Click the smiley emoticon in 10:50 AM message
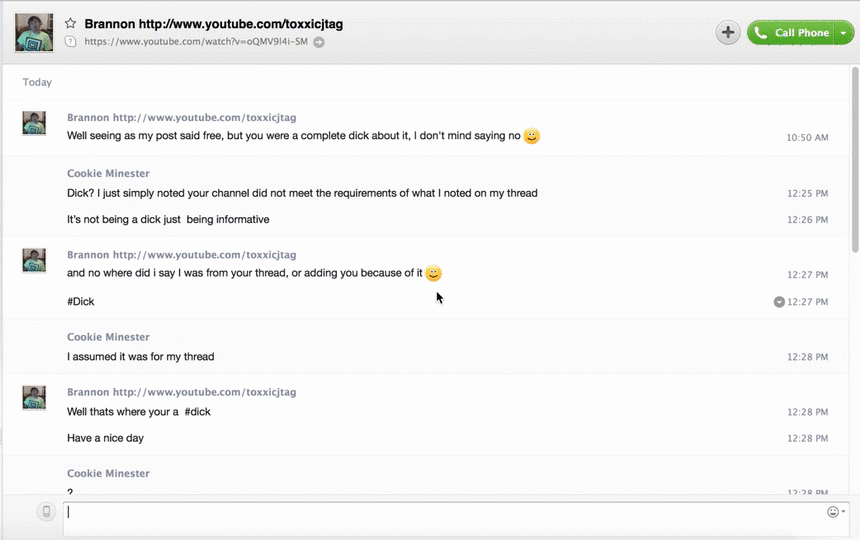 (532, 136)
